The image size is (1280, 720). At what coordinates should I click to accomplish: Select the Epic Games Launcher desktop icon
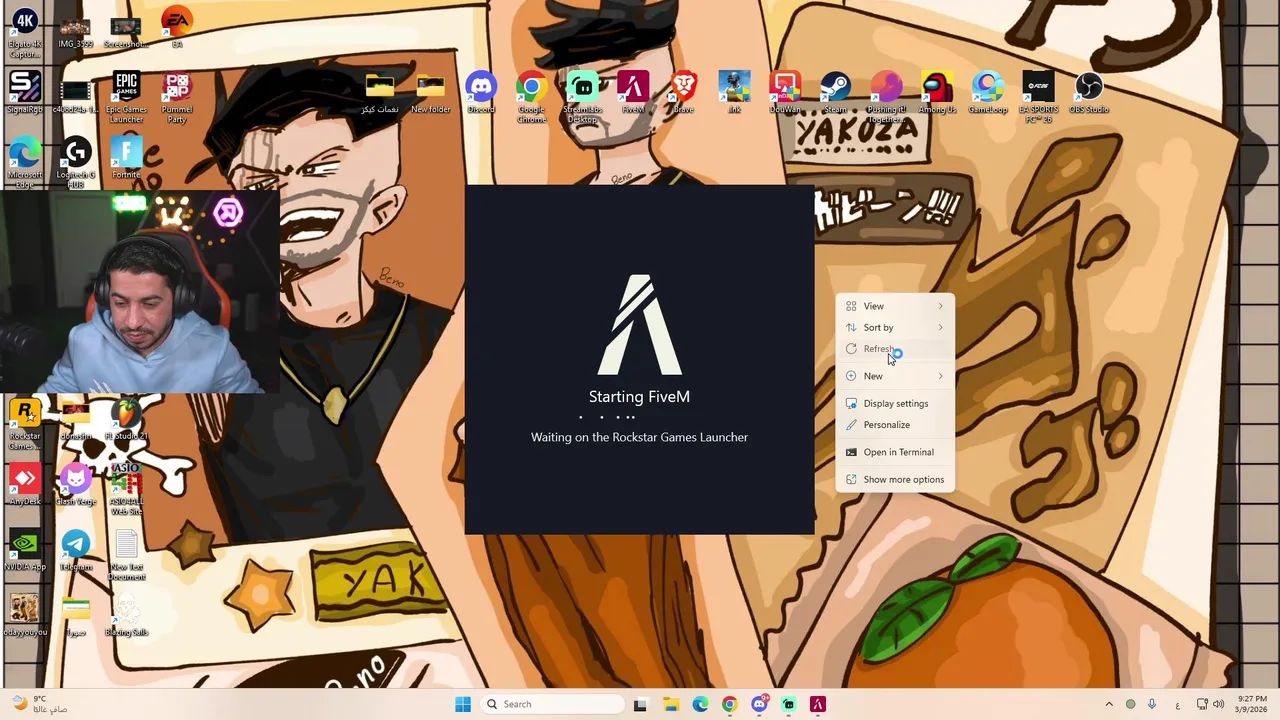pyautogui.click(x=126, y=96)
